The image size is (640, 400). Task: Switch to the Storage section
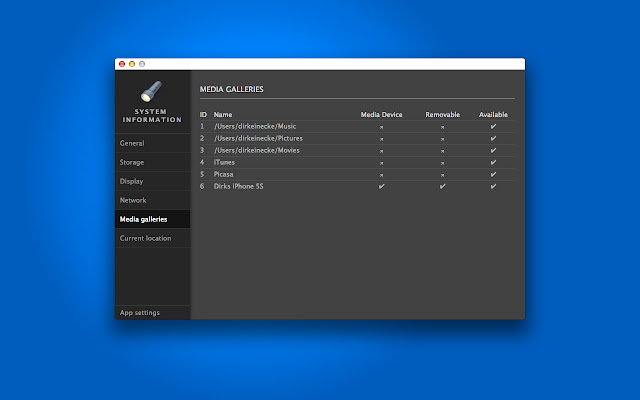tap(153, 162)
